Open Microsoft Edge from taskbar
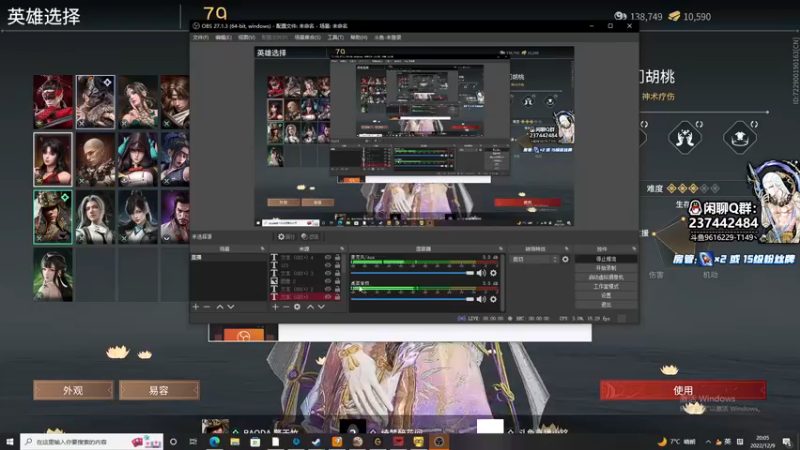Image resolution: width=800 pixels, height=450 pixels. pyautogui.click(x=214, y=441)
